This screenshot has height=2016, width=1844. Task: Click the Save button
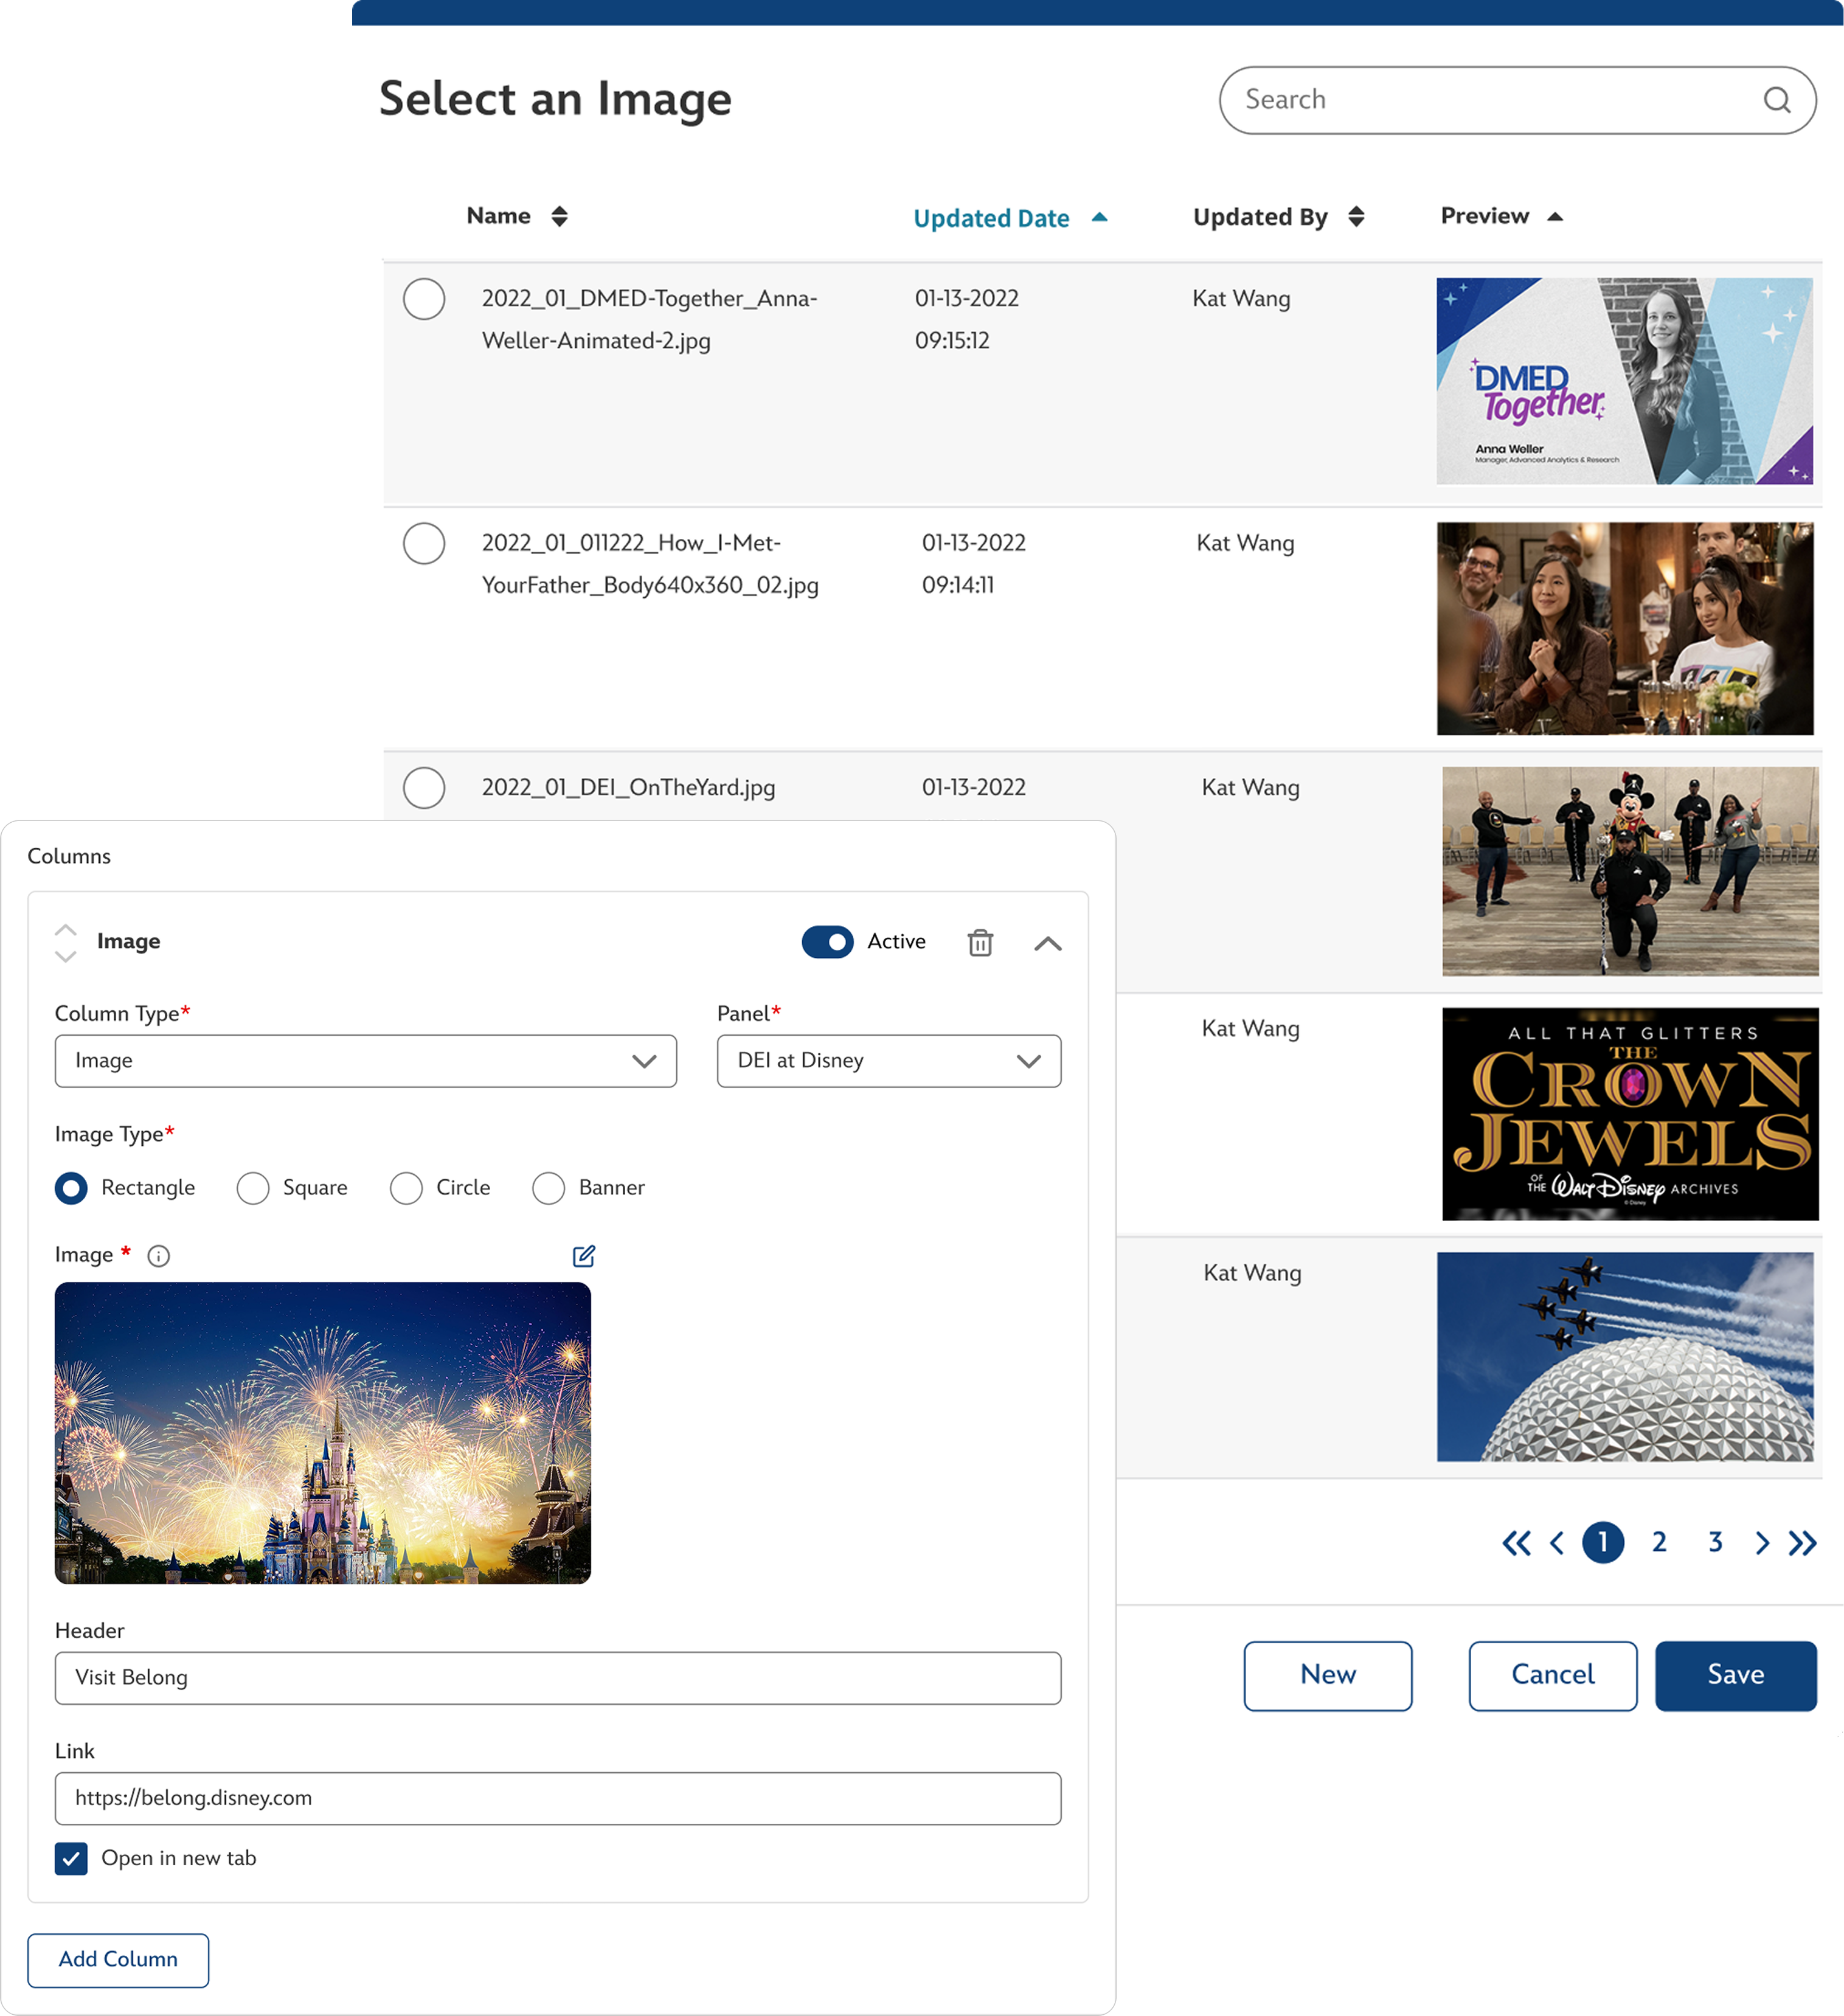[x=1735, y=1675]
